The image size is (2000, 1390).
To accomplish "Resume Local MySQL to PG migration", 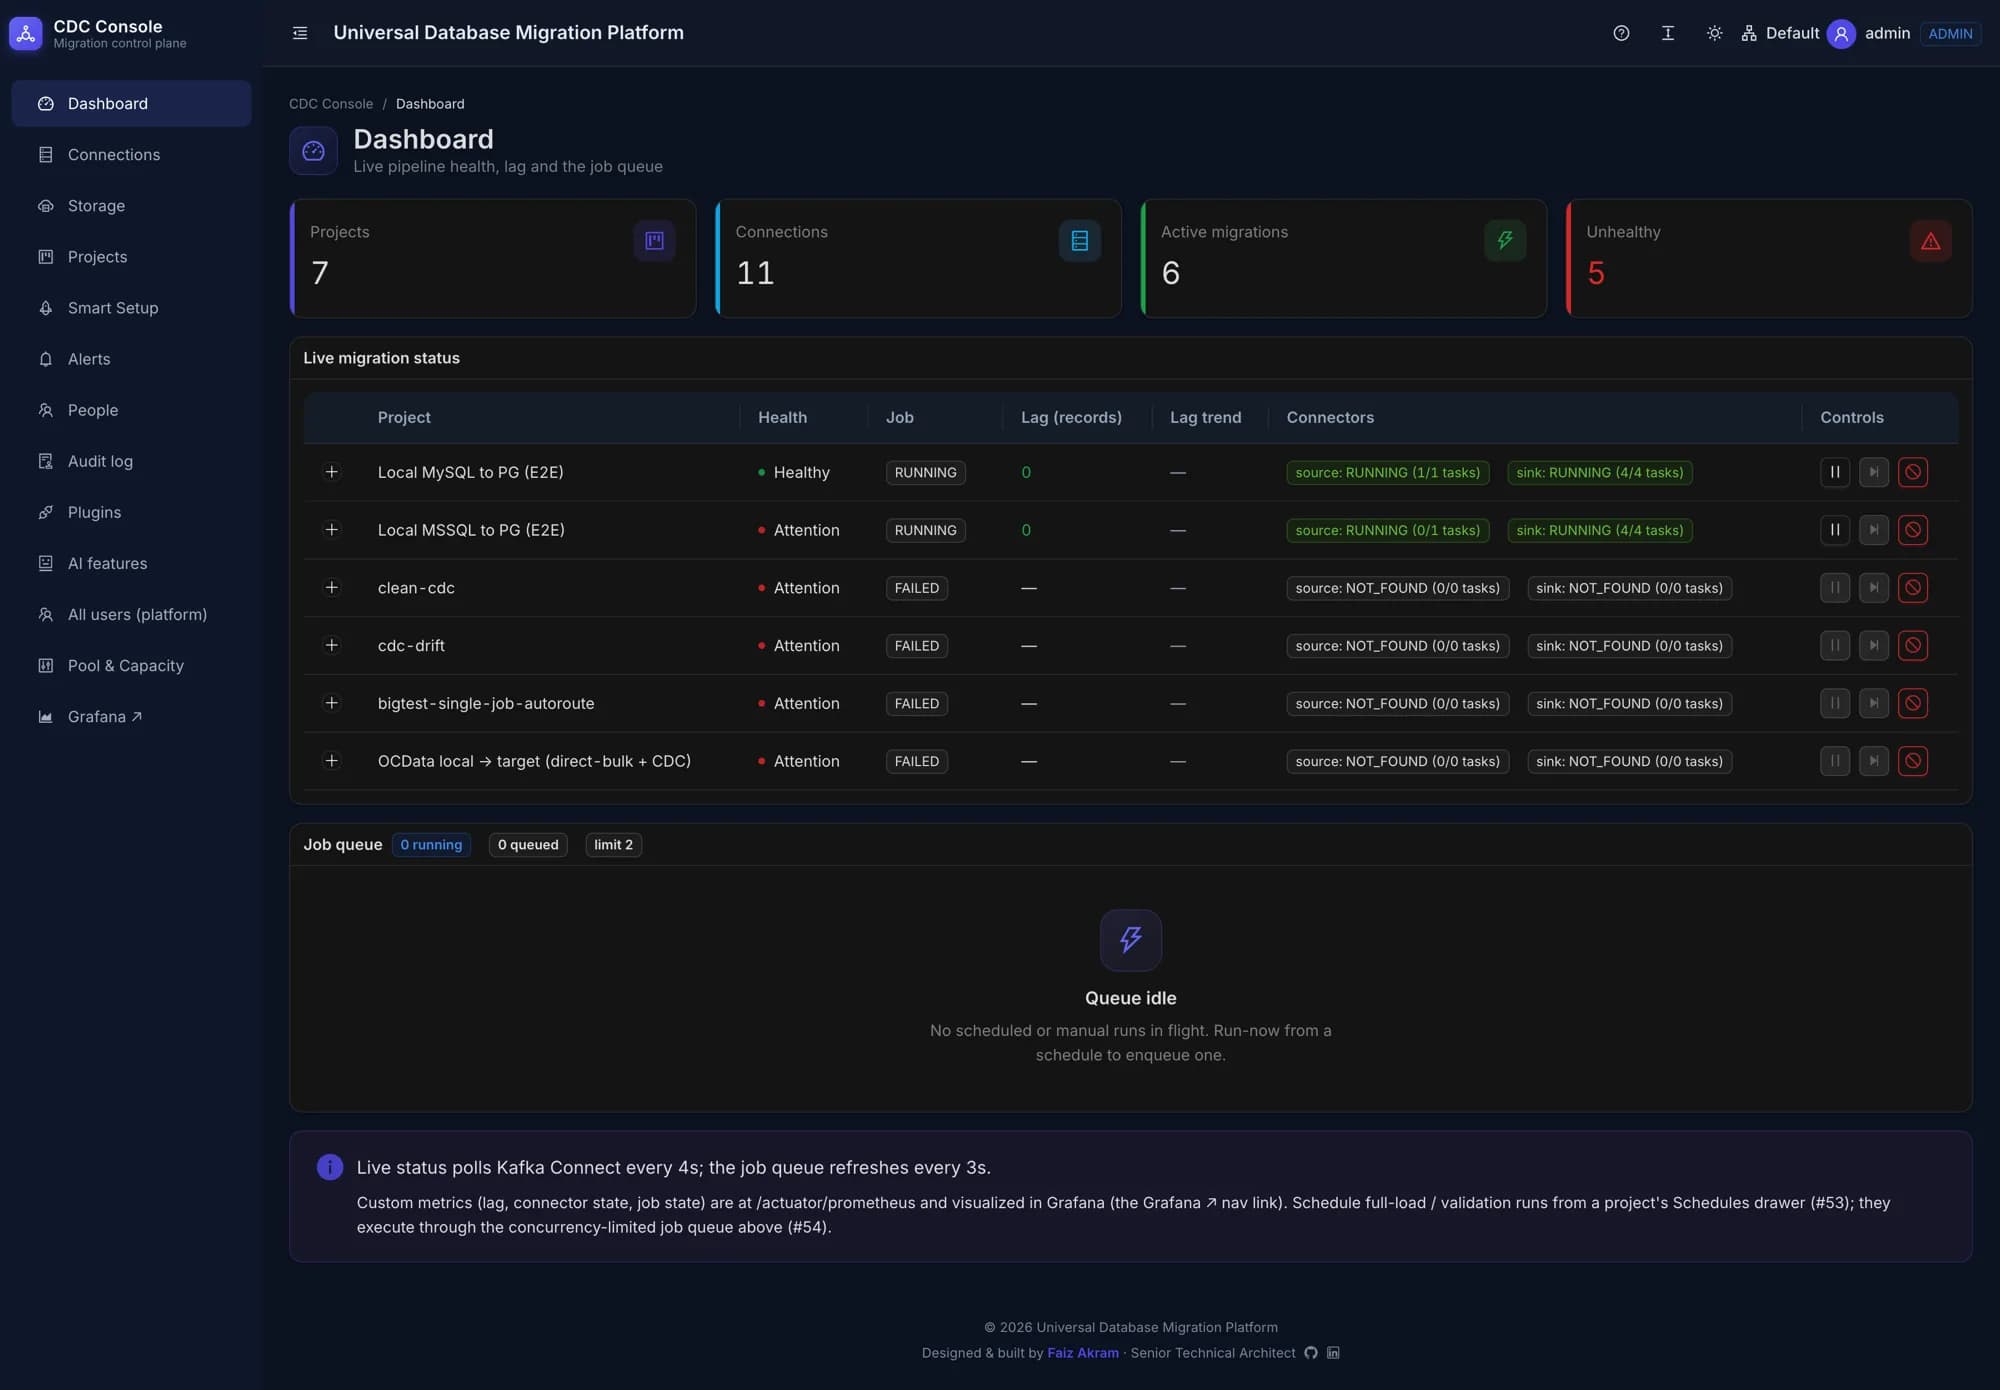I will tap(1874, 472).
